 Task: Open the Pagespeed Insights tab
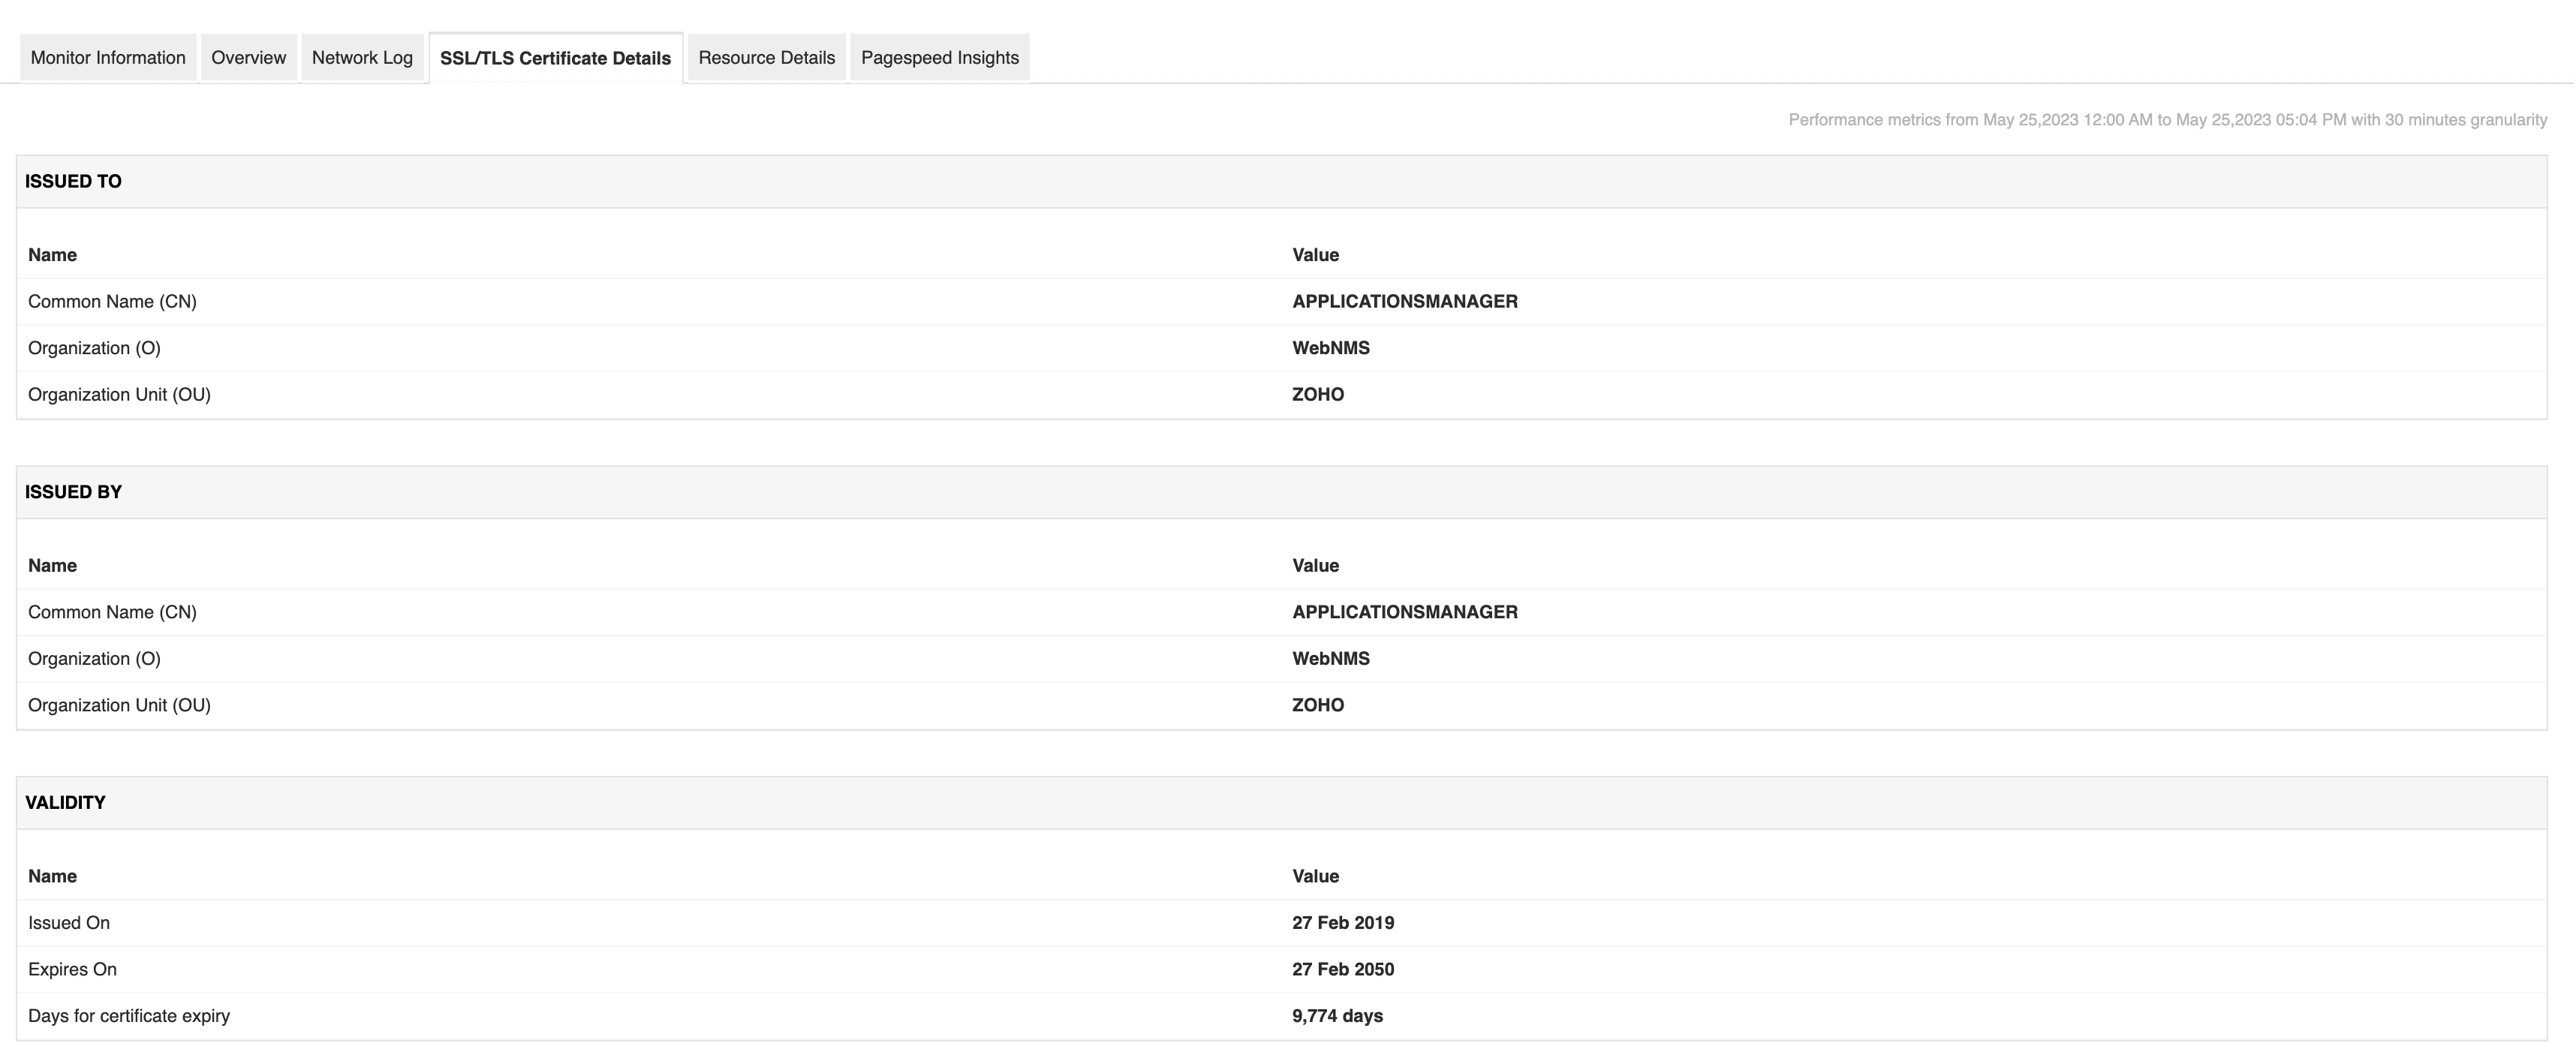point(939,58)
